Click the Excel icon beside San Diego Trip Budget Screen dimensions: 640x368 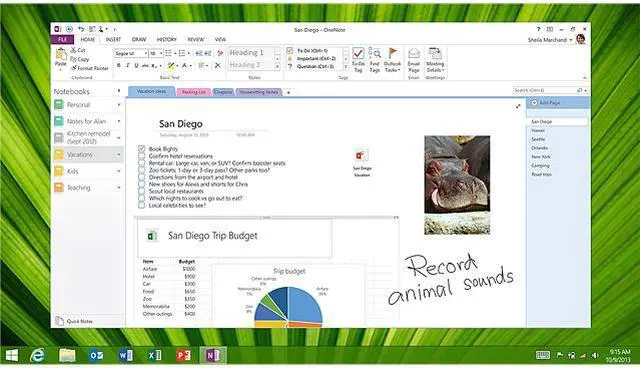[x=152, y=236]
